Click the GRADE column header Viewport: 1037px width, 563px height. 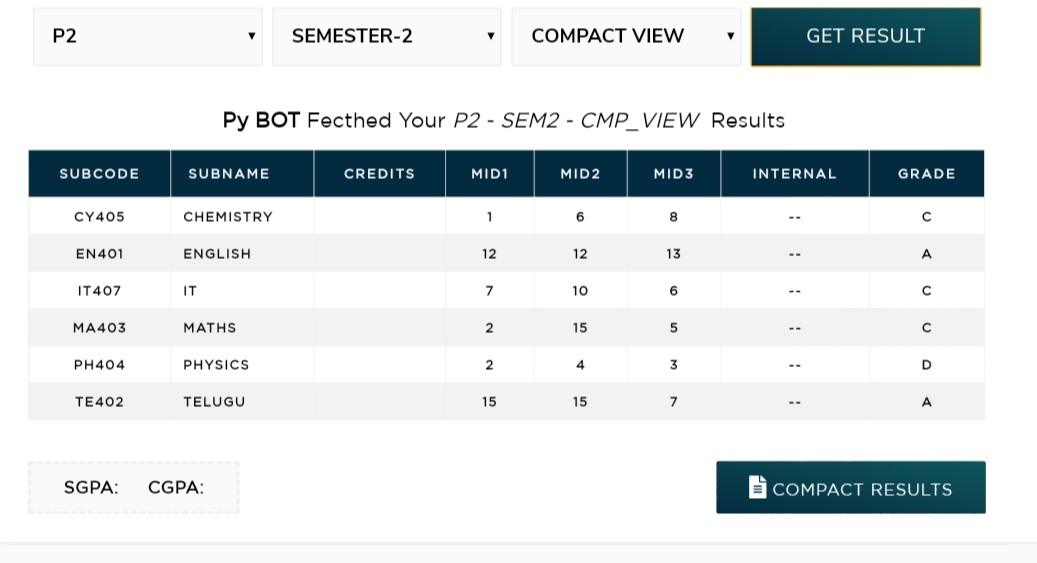(x=927, y=173)
